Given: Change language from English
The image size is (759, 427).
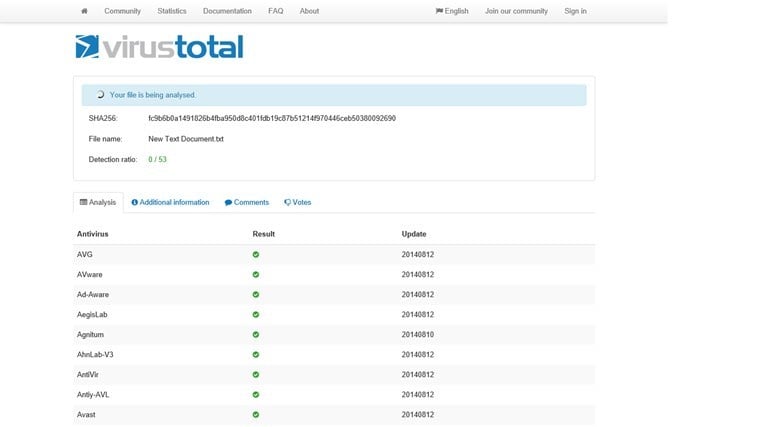Looking at the screenshot, I should [452, 11].
